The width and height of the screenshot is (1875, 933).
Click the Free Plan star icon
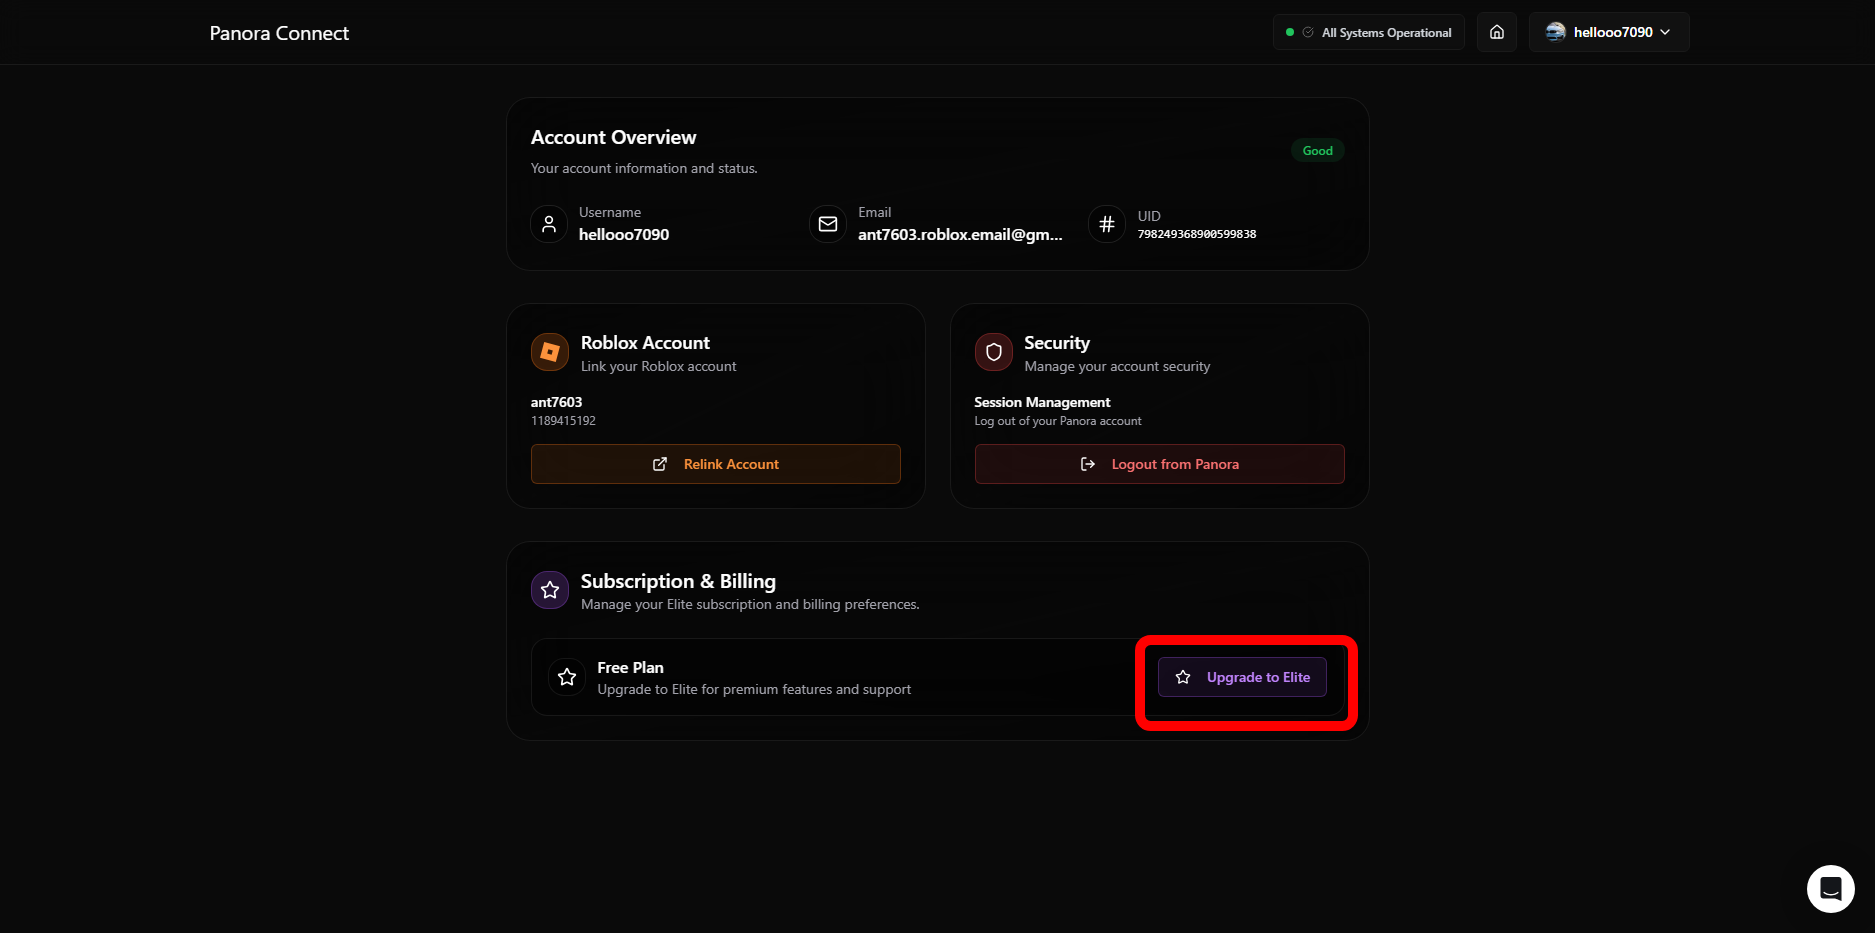click(567, 677)
